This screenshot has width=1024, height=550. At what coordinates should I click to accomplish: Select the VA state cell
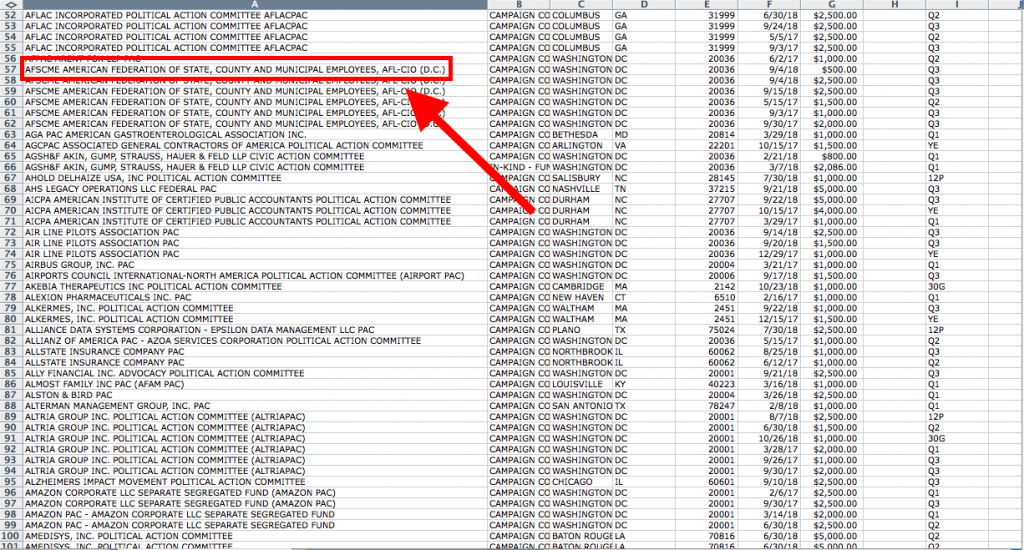click(x=644, y=145)
